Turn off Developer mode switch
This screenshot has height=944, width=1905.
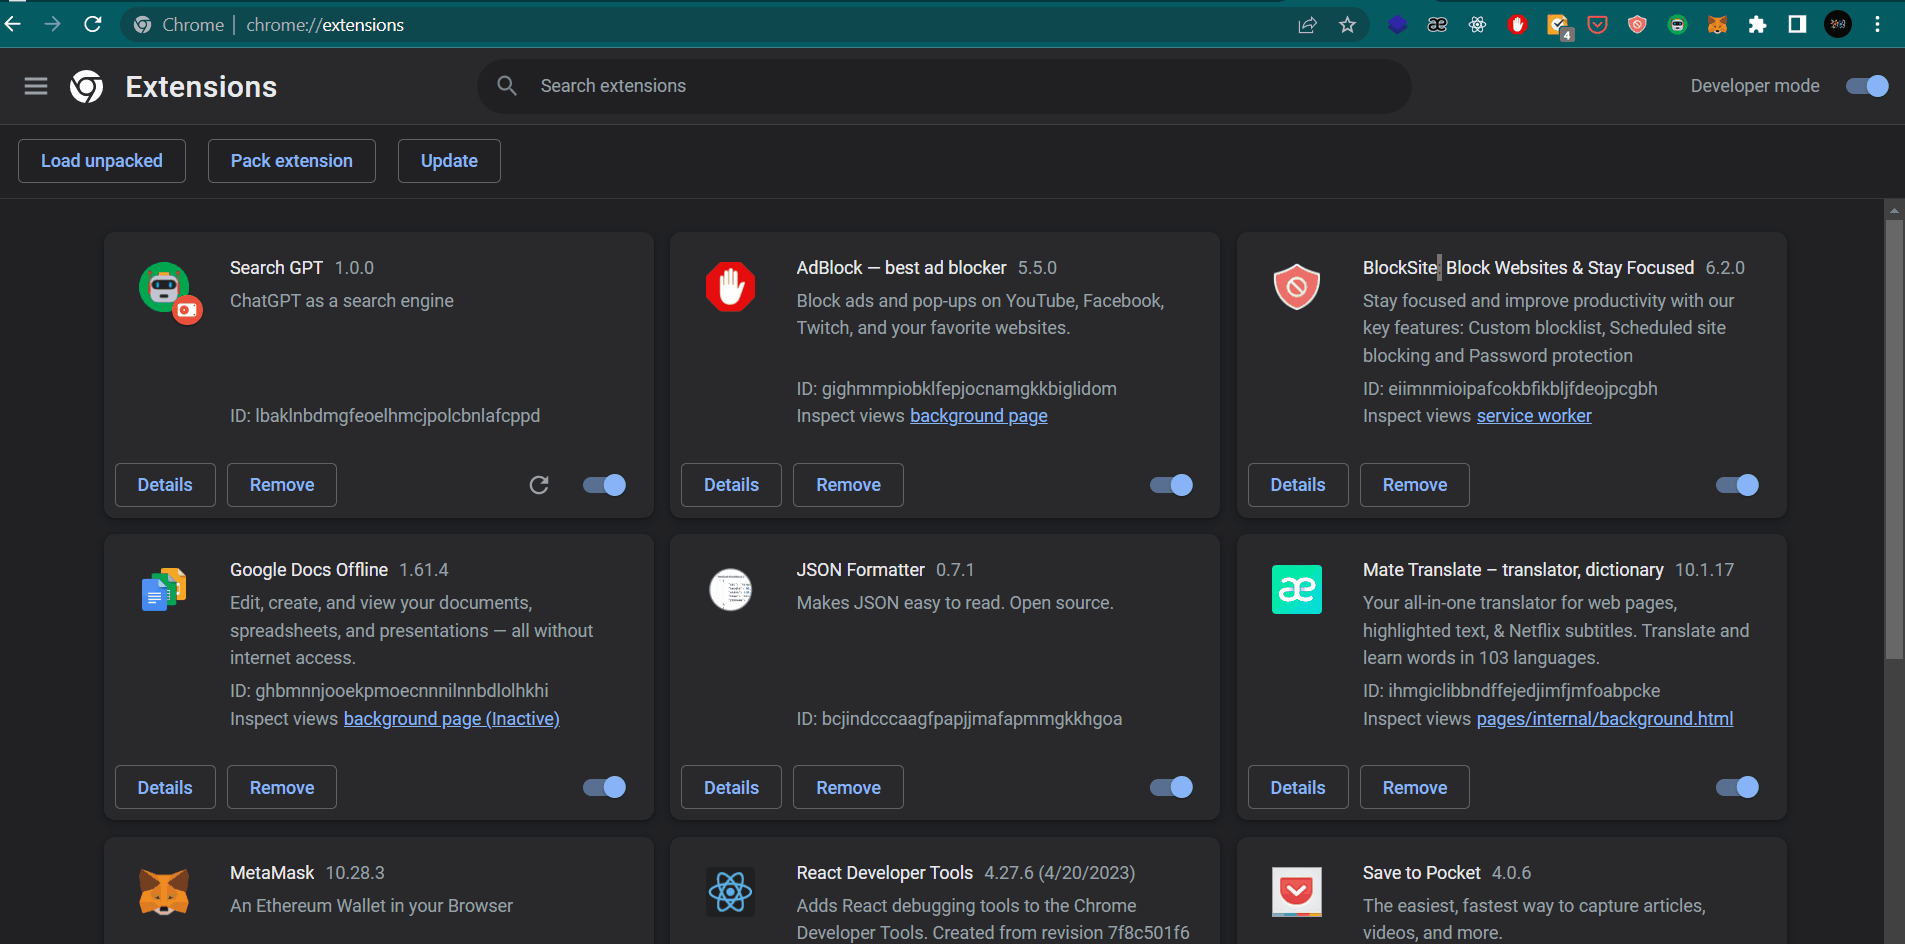pyautogui.click(x=1867, y=86)
